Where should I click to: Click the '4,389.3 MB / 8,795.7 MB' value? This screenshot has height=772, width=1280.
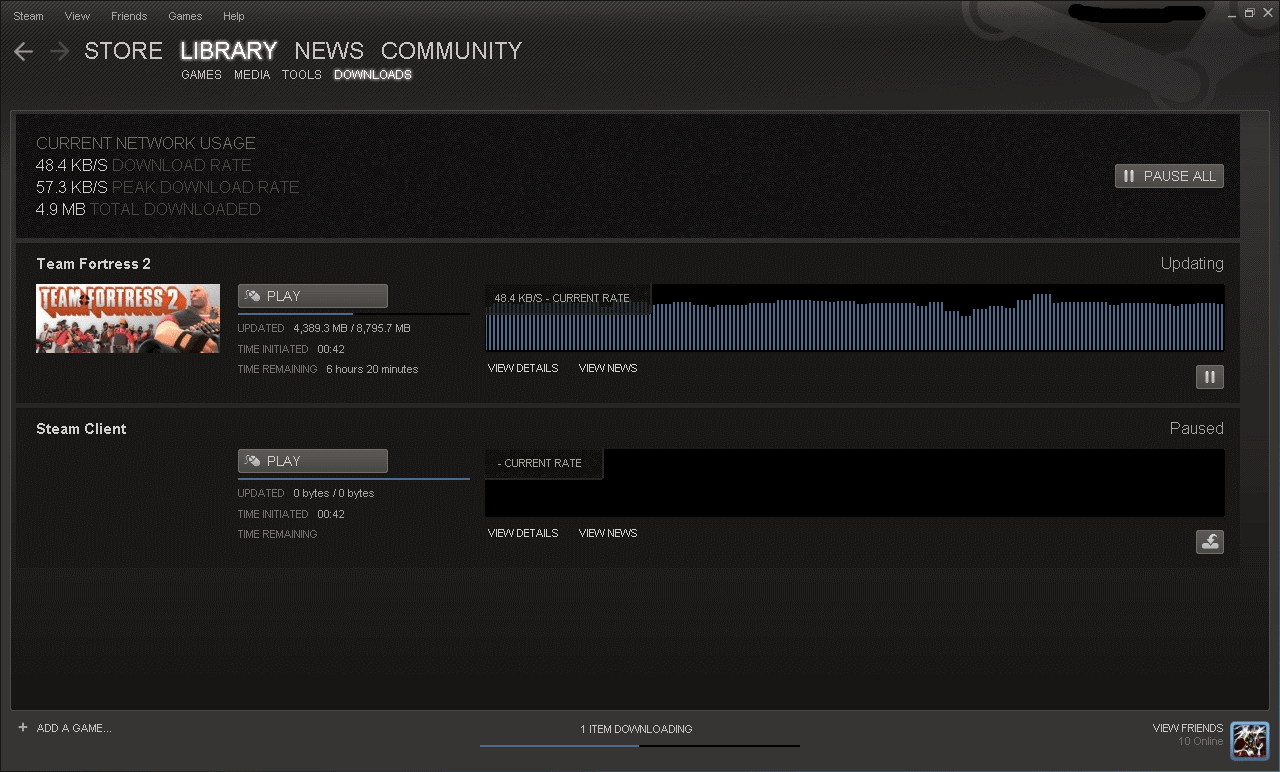tap(352, 328)
